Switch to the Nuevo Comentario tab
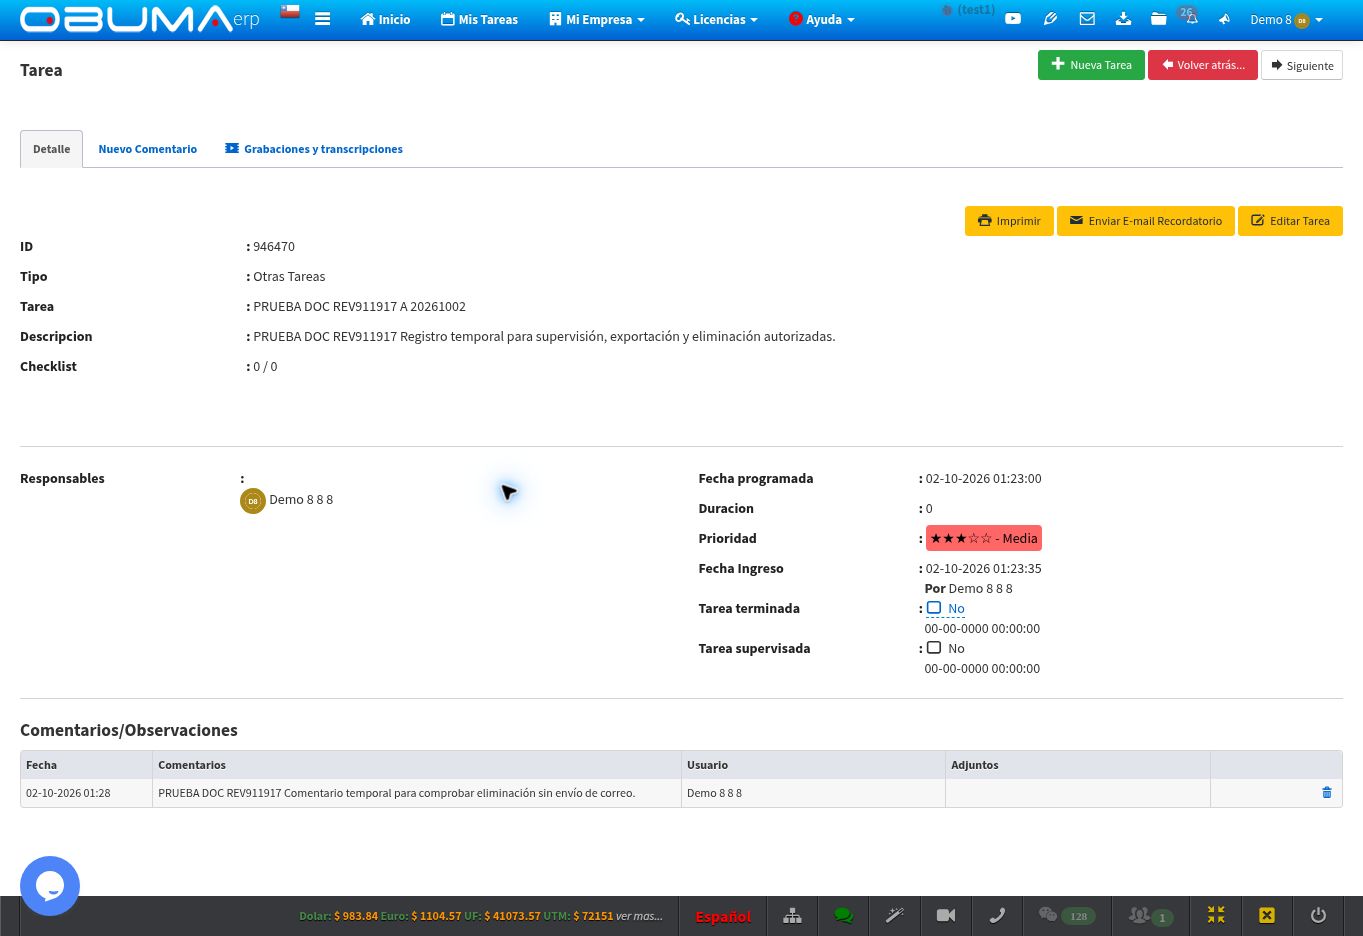1363x936 pixels. (x=147, y=149)
